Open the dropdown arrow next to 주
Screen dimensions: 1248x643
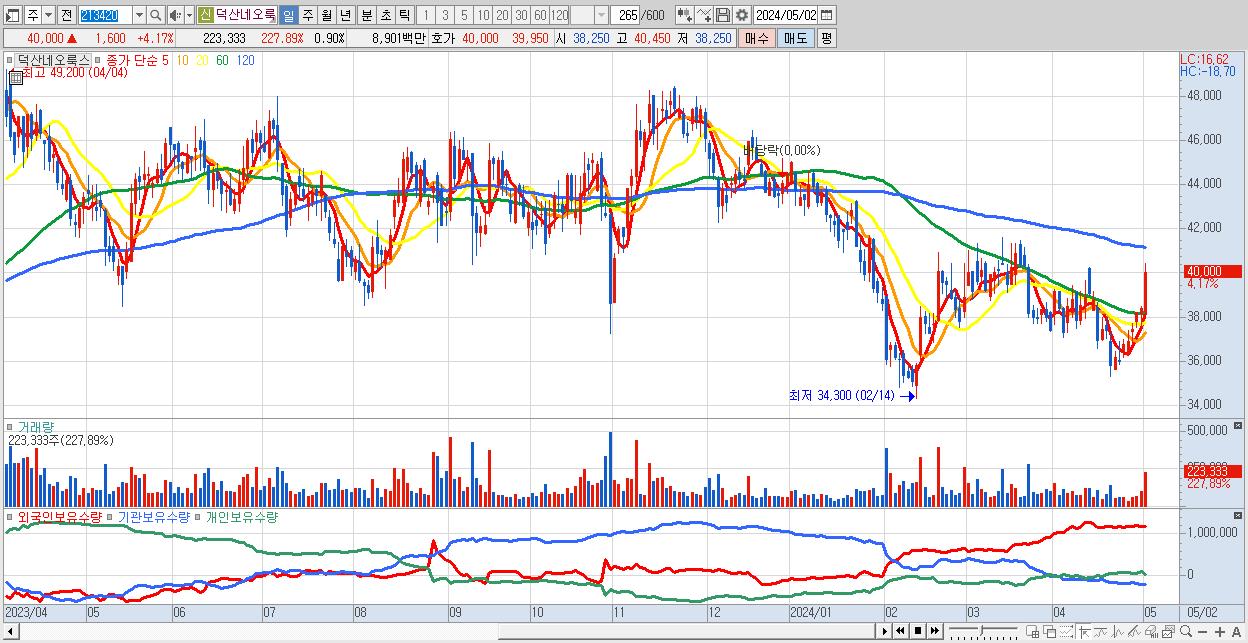[x=49, y=15]
